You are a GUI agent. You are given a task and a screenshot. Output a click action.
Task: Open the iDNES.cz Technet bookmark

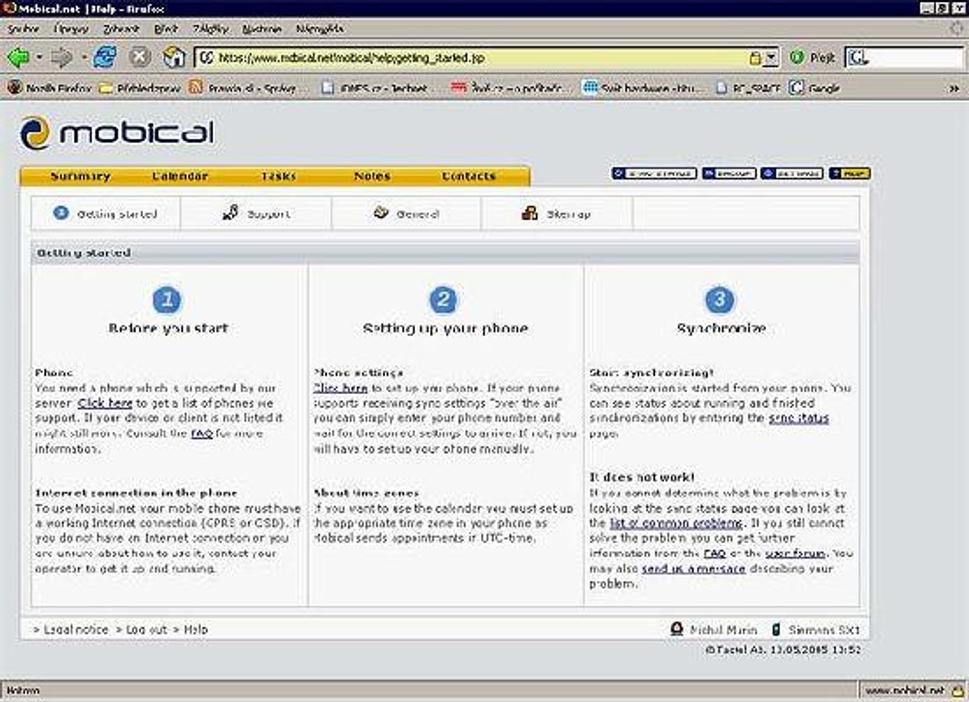374,88
